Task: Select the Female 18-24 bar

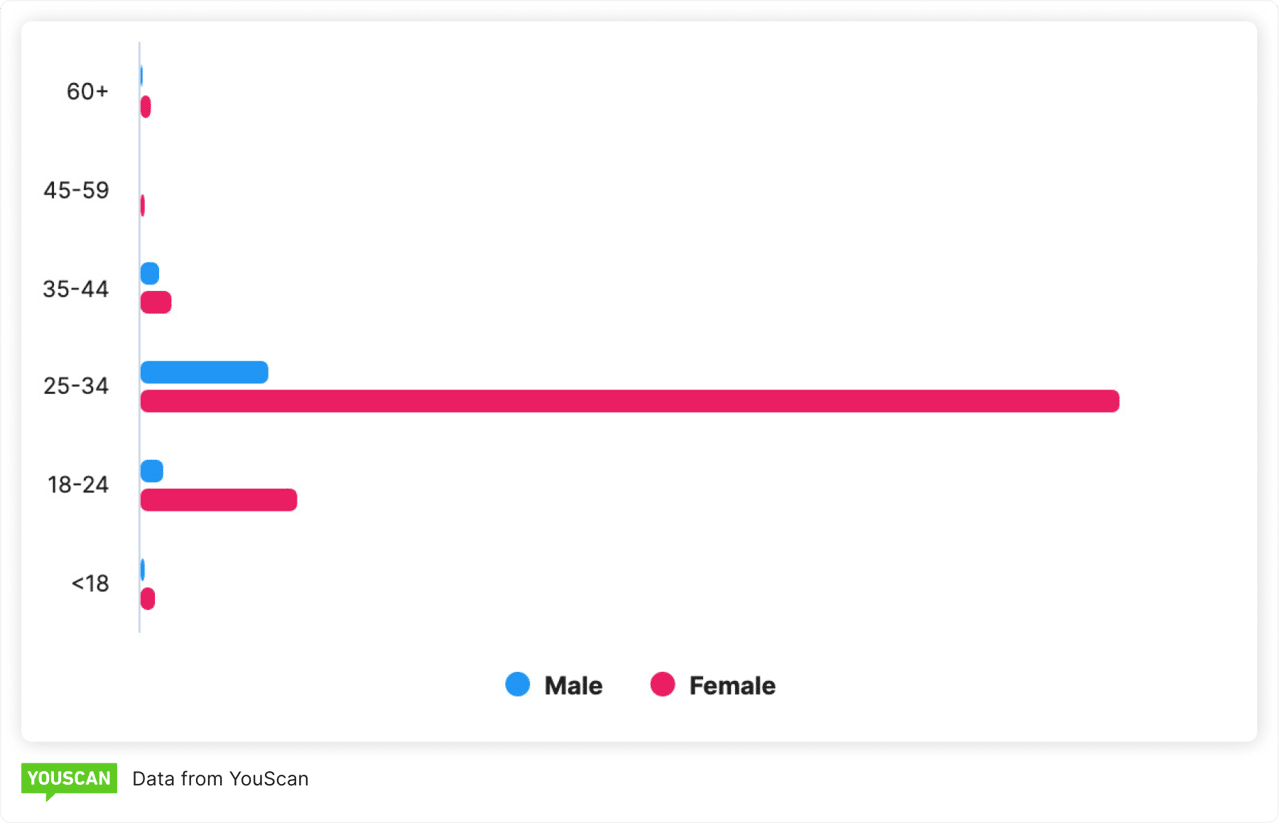Action: pyautogui.click(x=218, y=500)
